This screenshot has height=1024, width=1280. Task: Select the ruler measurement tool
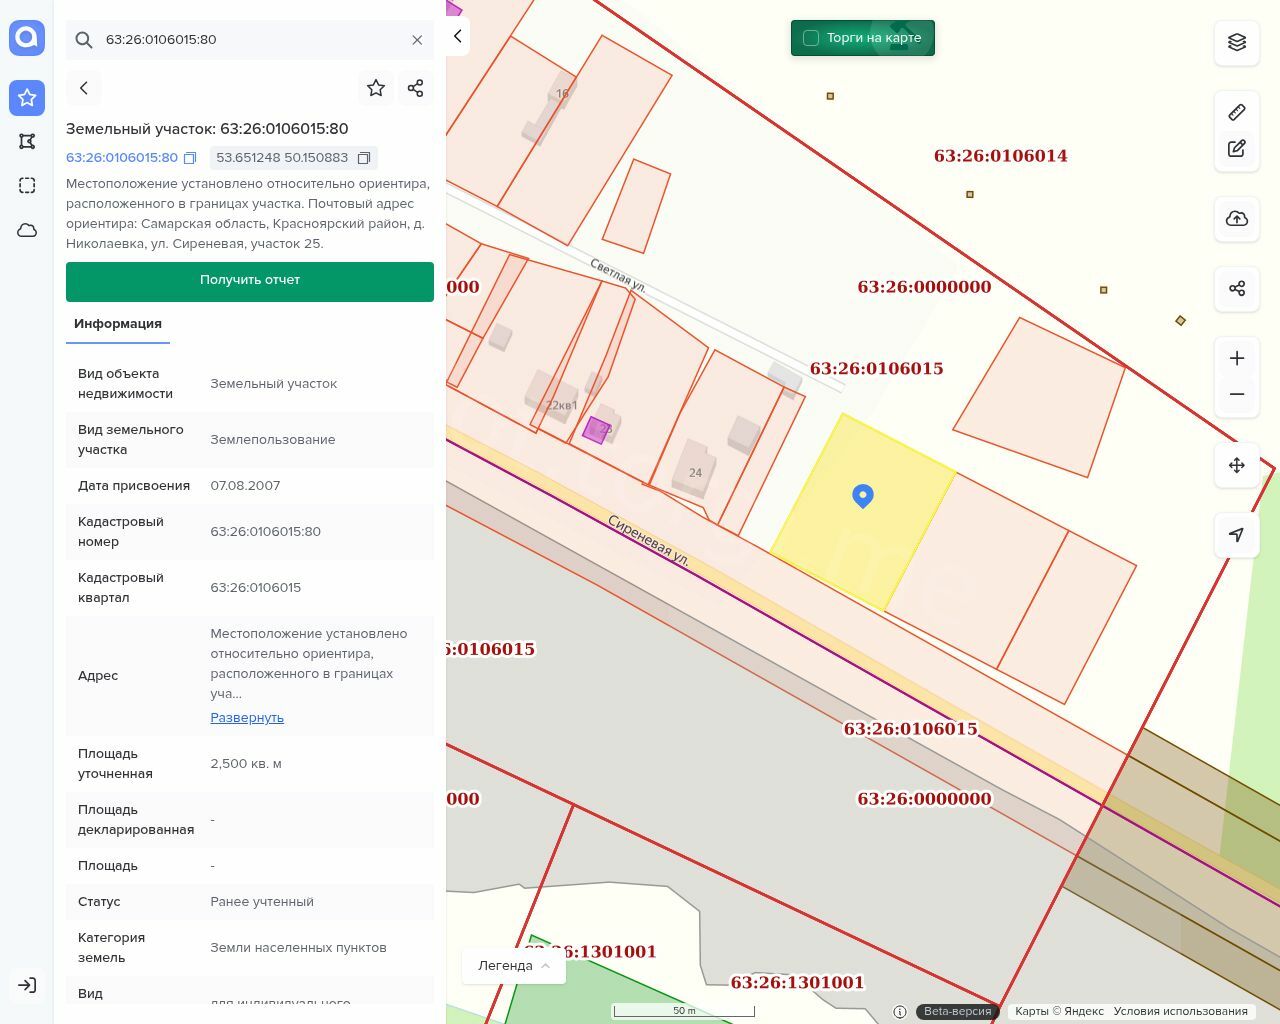click(x=1237, y=112)
